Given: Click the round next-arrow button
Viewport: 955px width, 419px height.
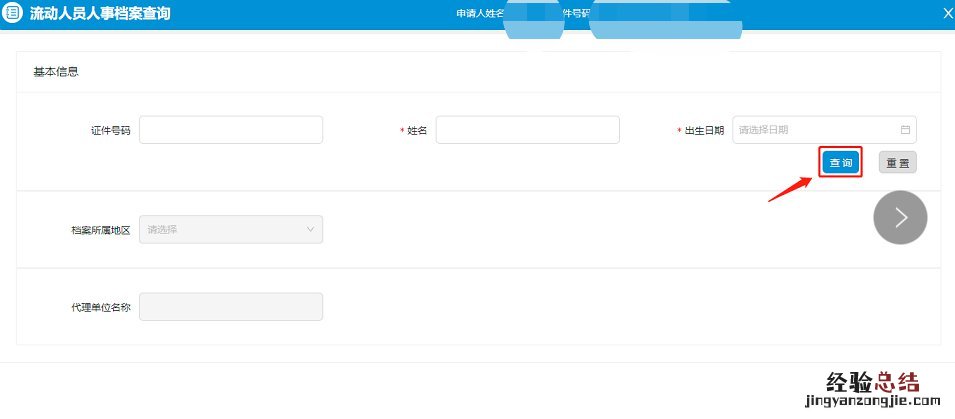Looking at the screenshot, I should [900, 218].
